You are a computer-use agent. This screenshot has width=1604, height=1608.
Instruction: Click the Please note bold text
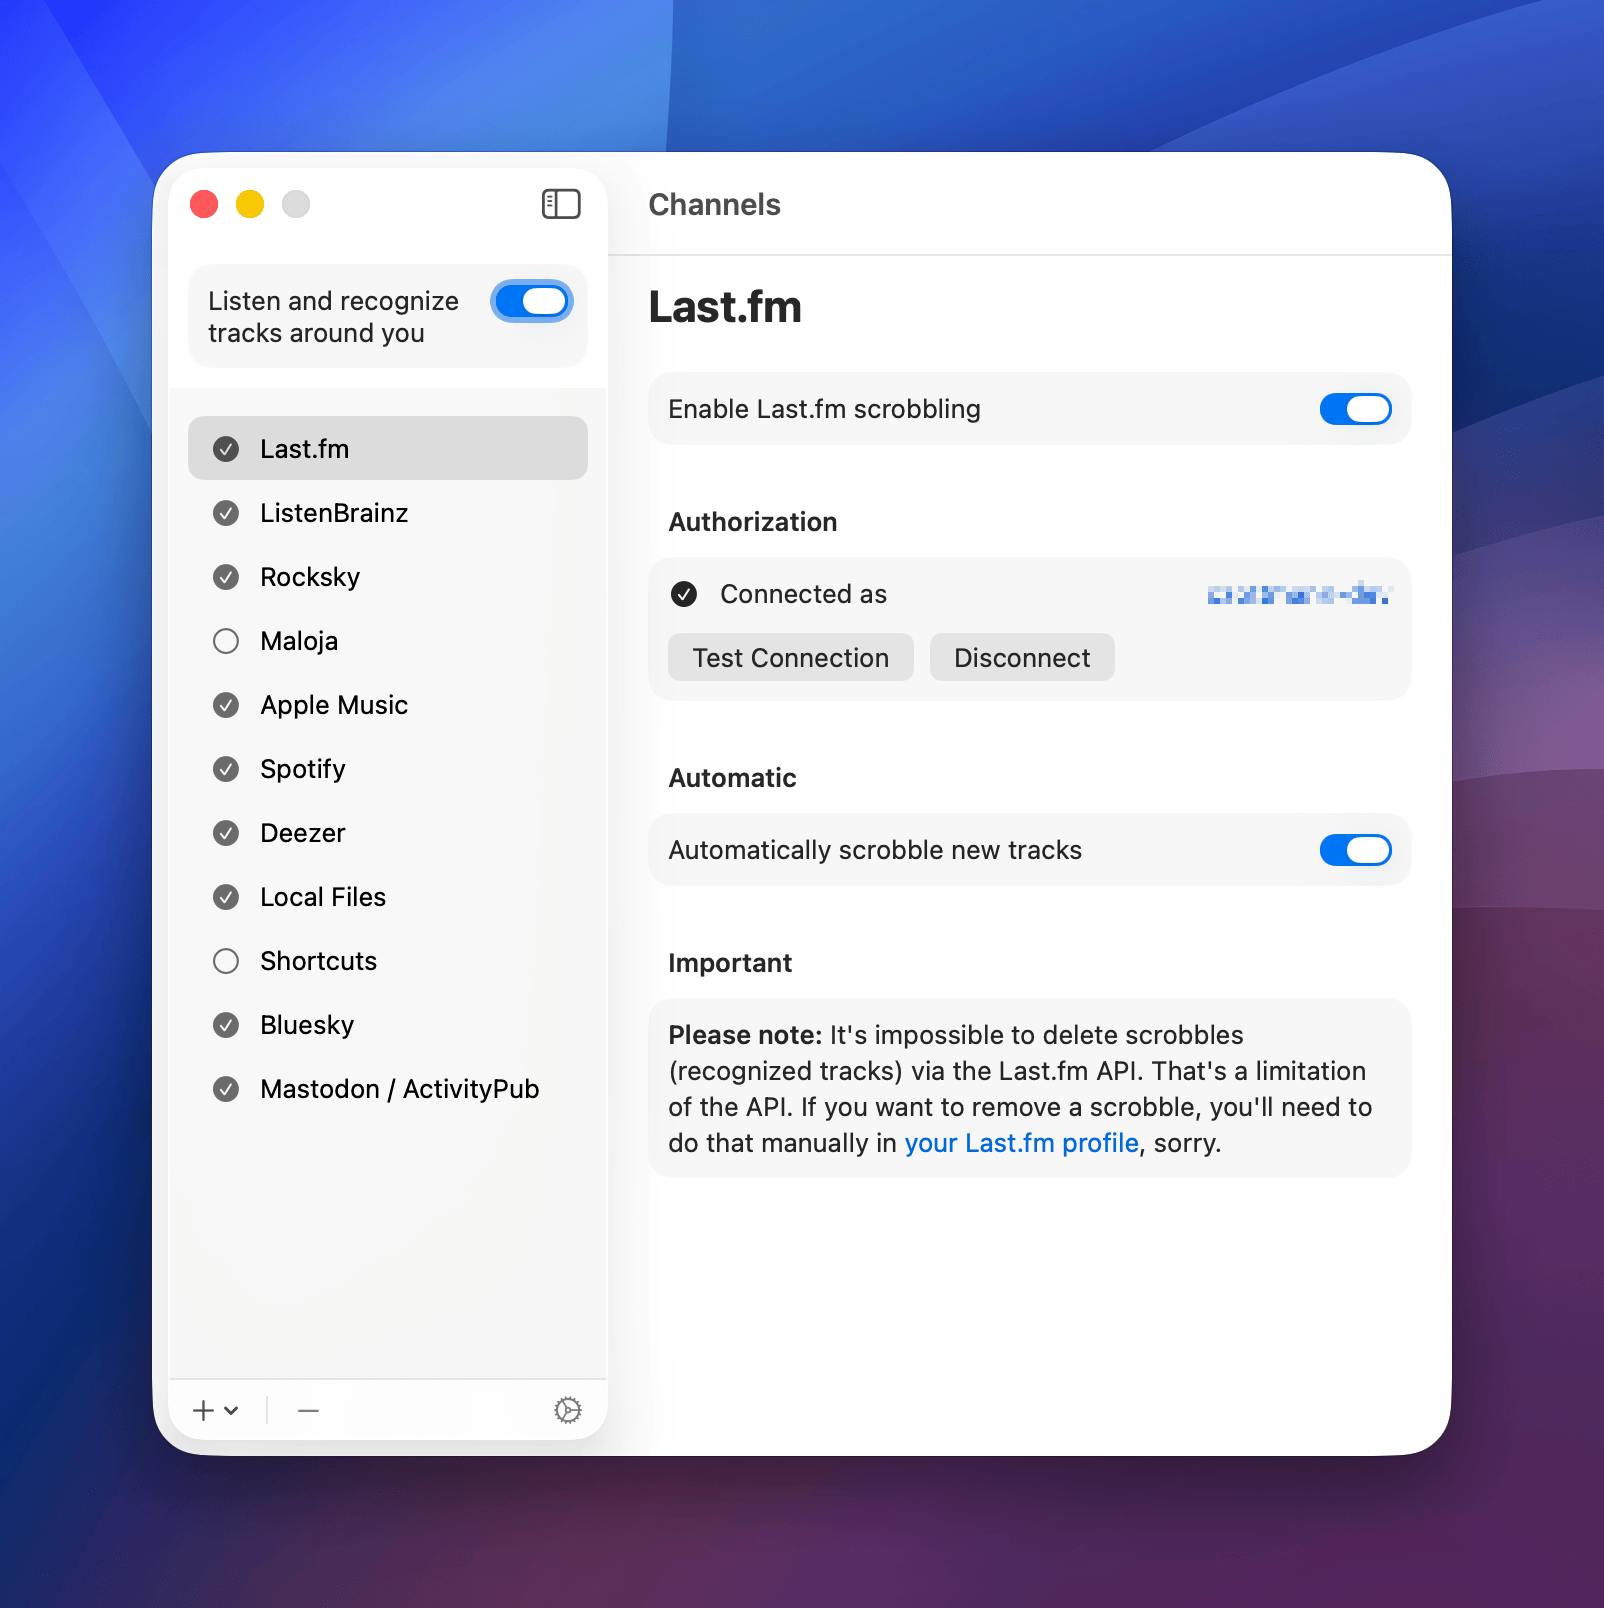tap(745, 1035)
